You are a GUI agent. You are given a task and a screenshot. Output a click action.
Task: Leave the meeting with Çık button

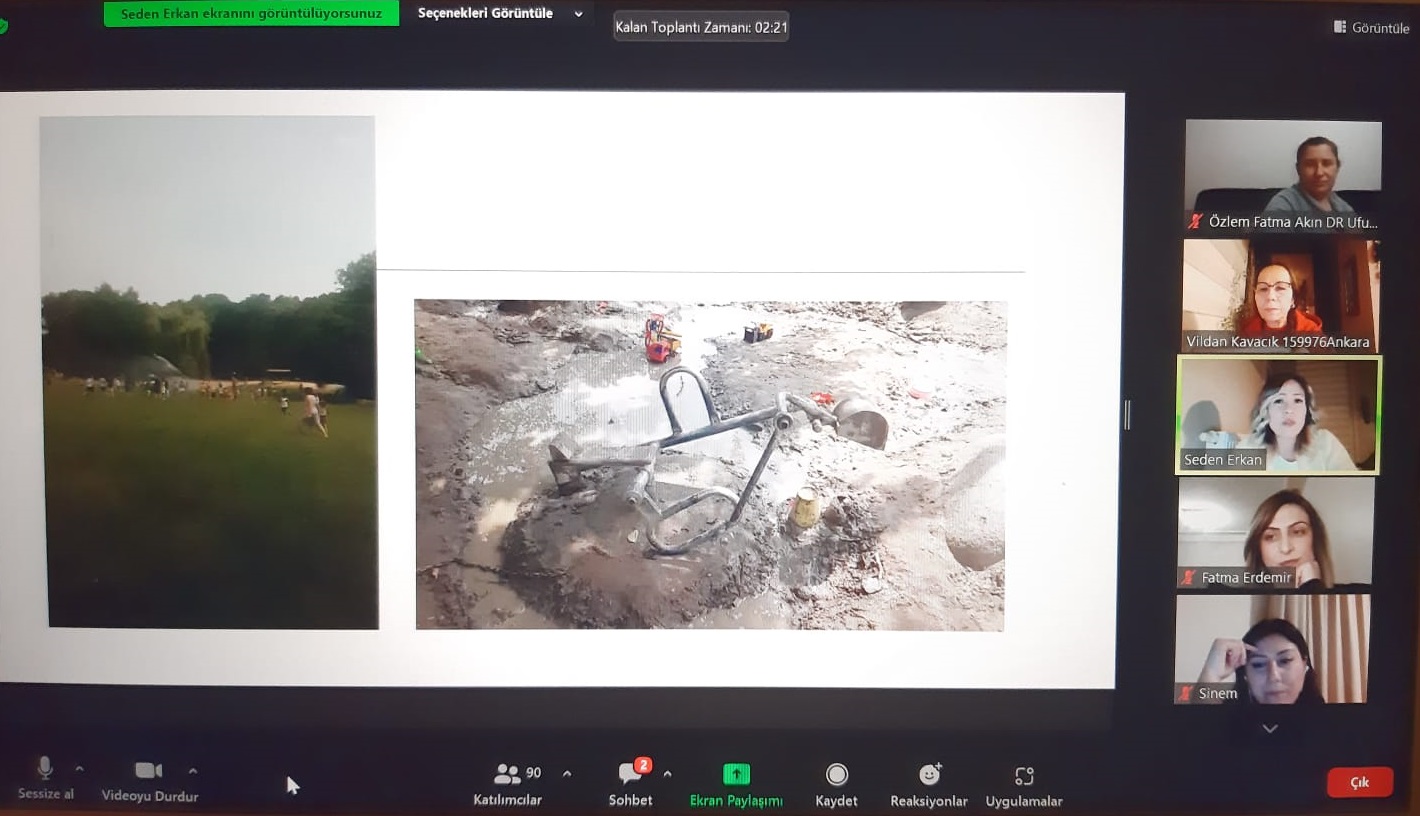pyautogui.click(x=1360, y=782)
